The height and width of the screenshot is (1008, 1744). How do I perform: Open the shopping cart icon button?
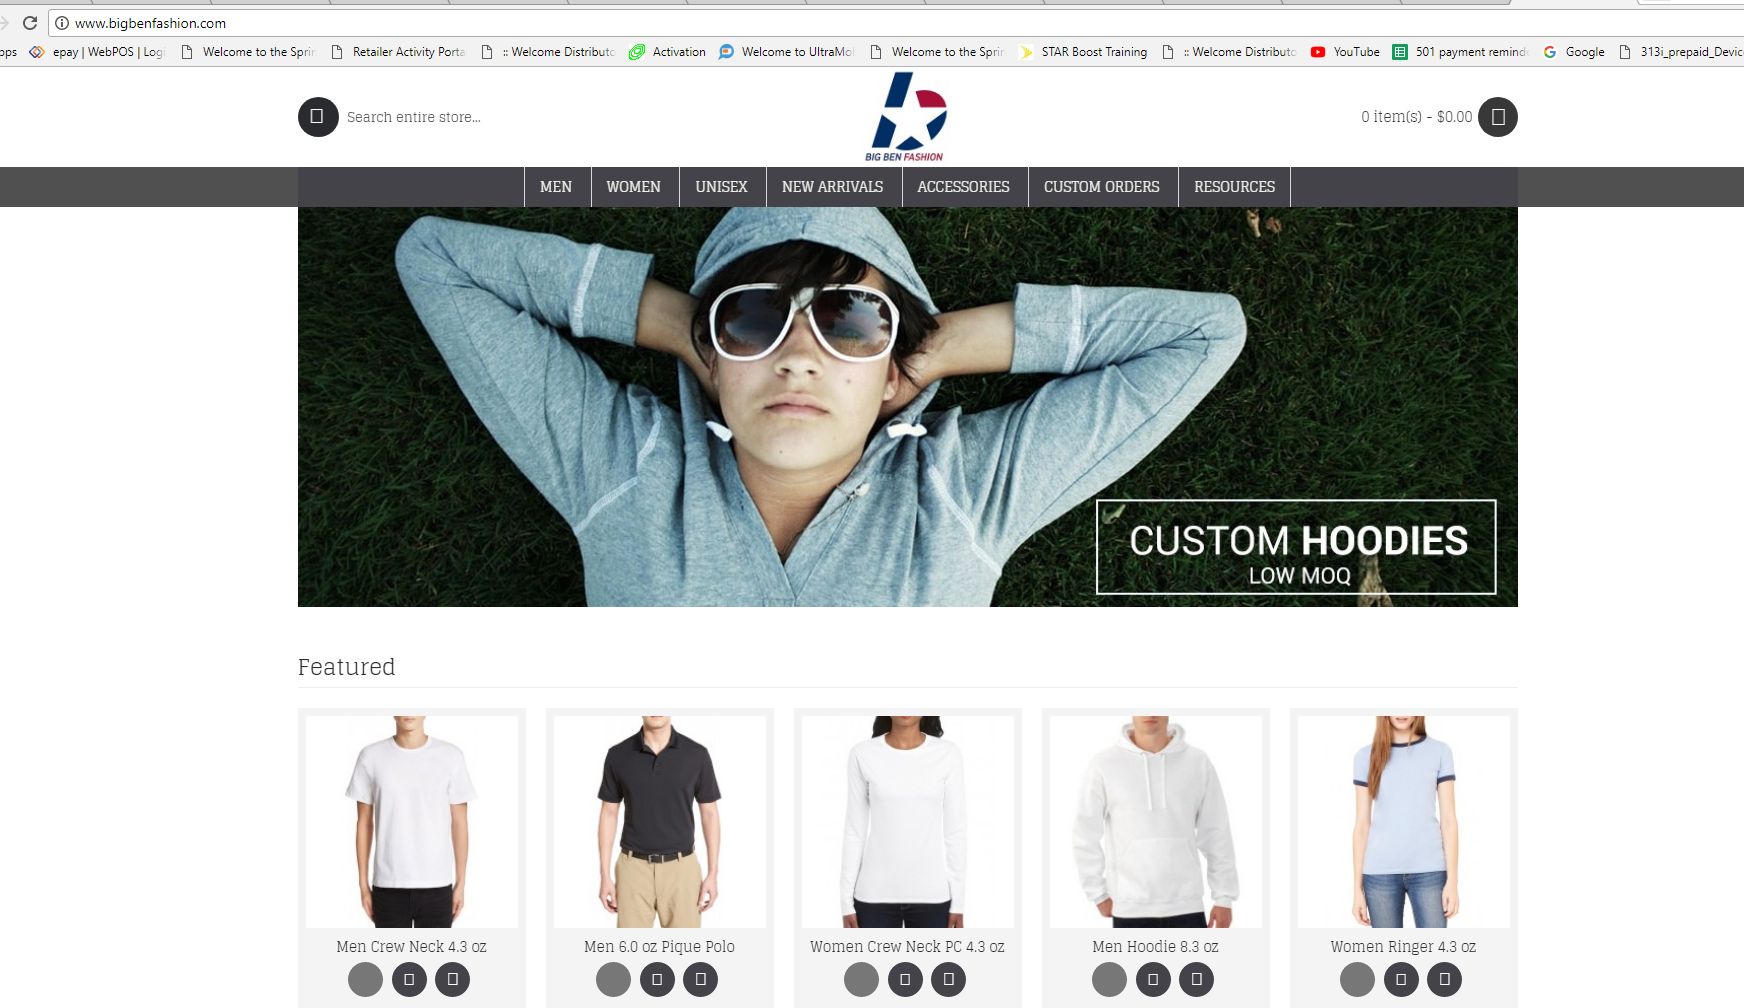(1497, 117)
